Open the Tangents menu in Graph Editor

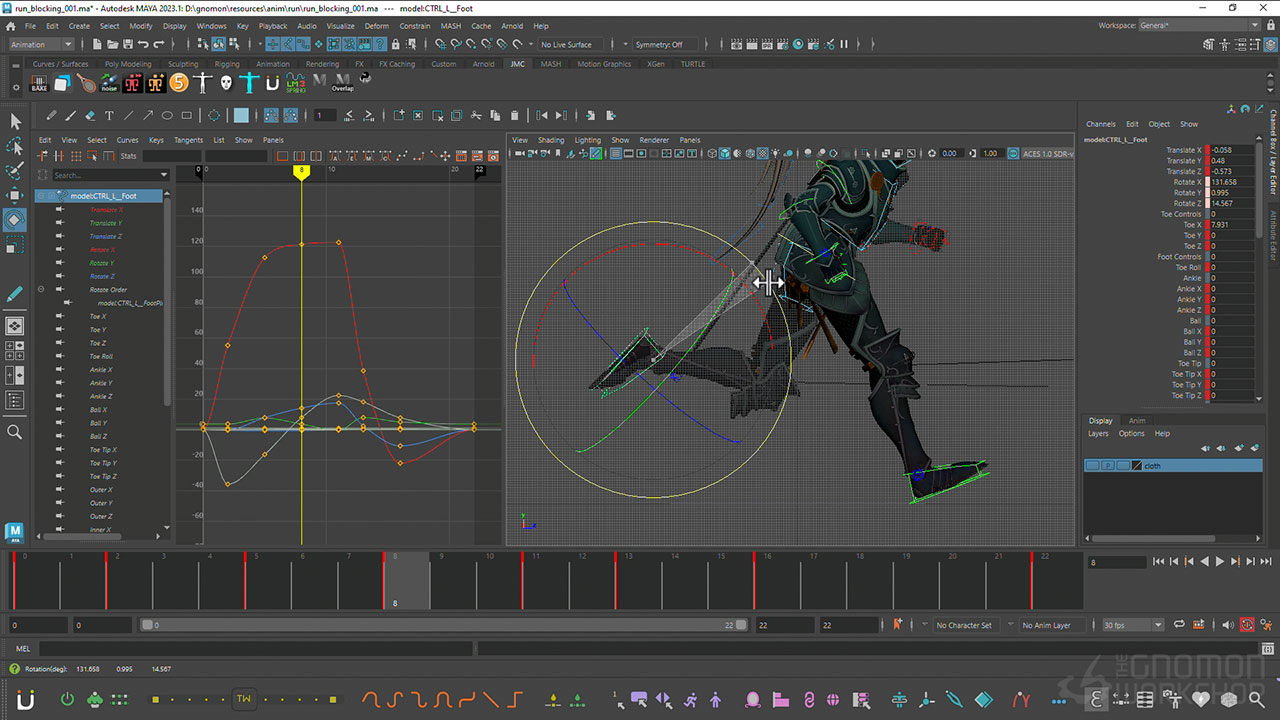click(188, 140)
